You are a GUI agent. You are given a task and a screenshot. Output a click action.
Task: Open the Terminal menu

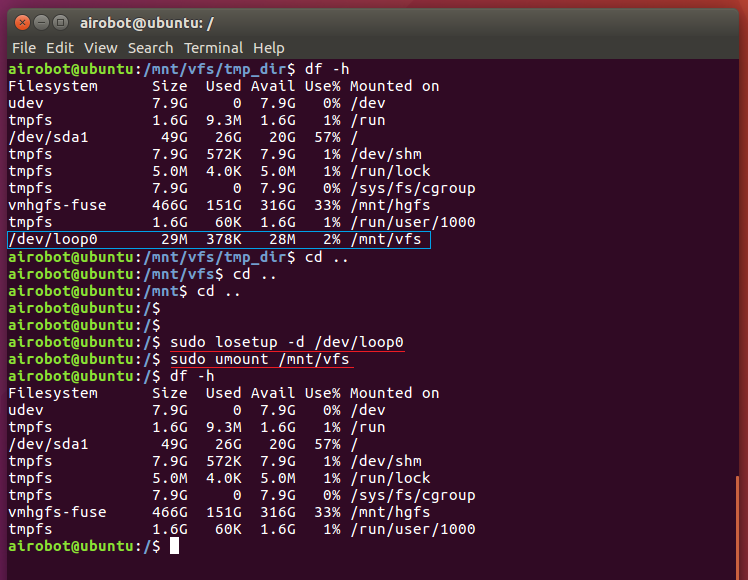click(x=213, y=48)
